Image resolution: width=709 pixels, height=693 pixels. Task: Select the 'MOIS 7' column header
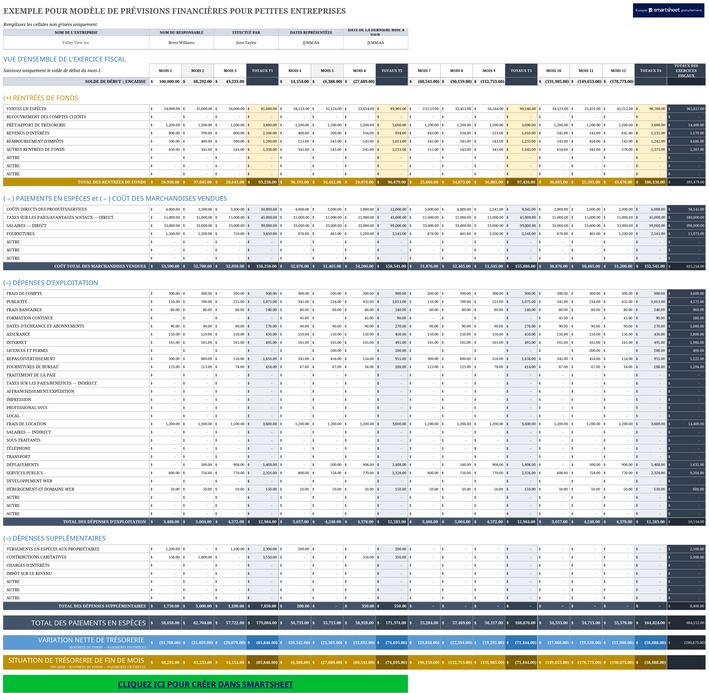tap(424, 71)
